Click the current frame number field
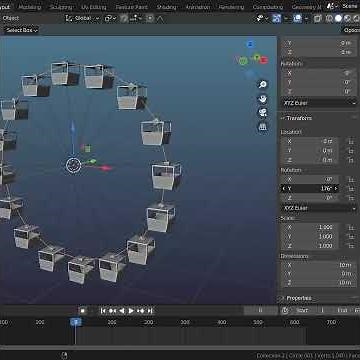The width and height of the screenshot is (360, 360). point(260,310)
